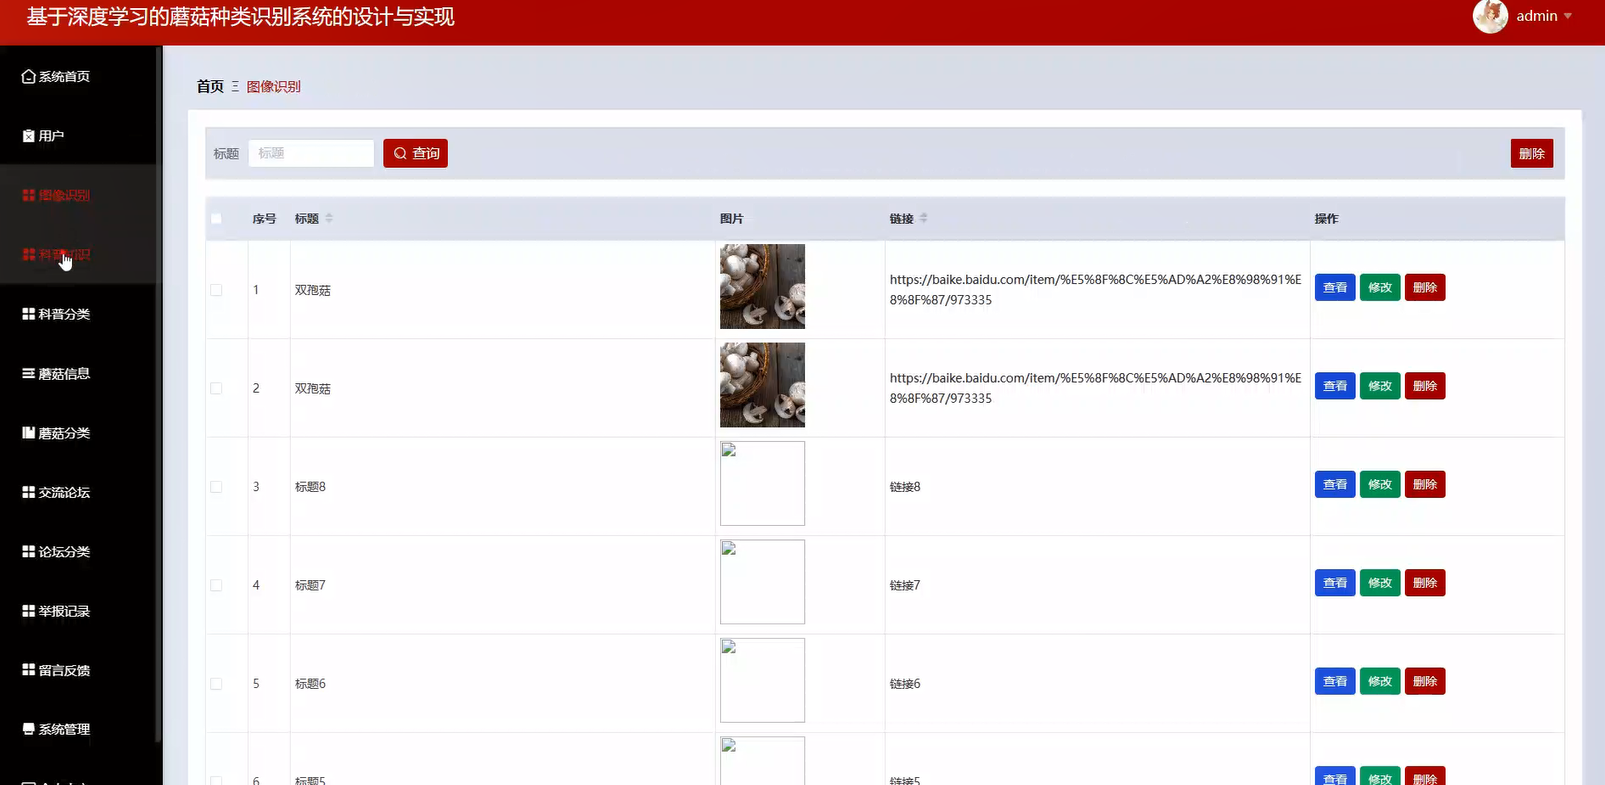The height and width of the screenshot is (785, 1605).
Task: Click the 蘑菇信息 list icon in sidebar
Action: pyautogui.click(x=28, y=373)
